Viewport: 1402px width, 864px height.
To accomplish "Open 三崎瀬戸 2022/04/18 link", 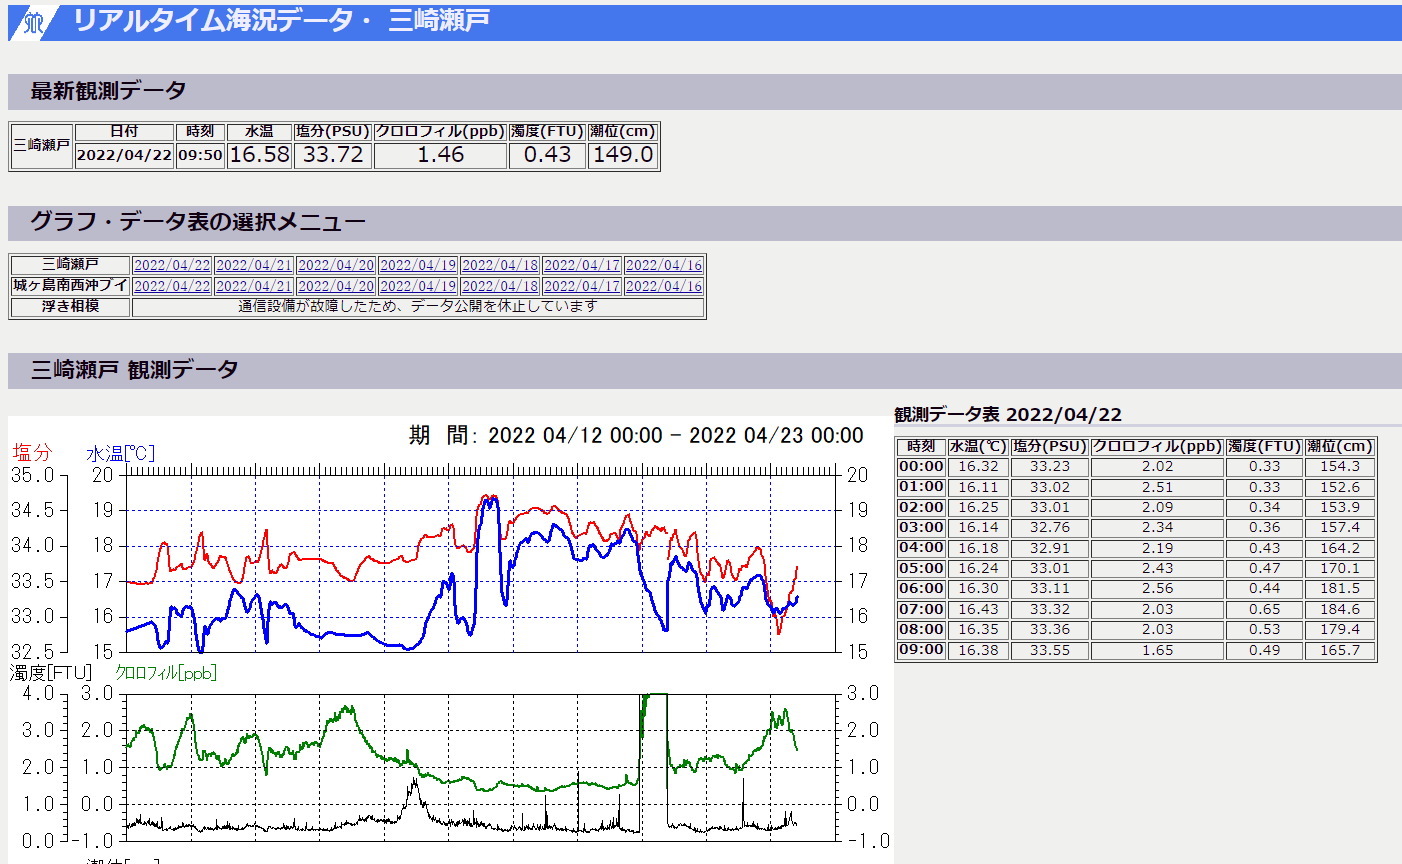I will (500, 265).
